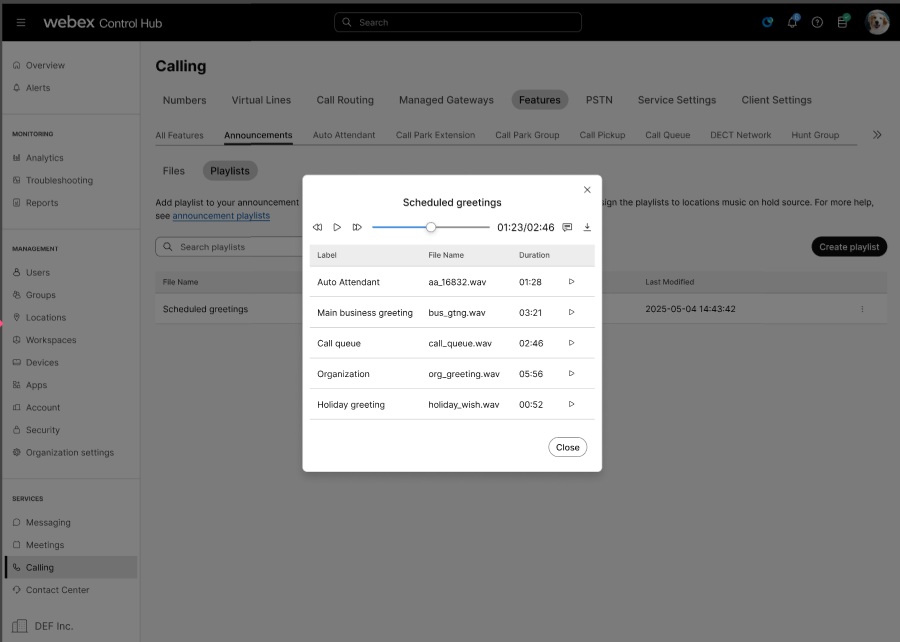Click the DEF Inc. organization label
Image resolution: width=900 pixels, height=642 pixels.
tap(53, 626)
